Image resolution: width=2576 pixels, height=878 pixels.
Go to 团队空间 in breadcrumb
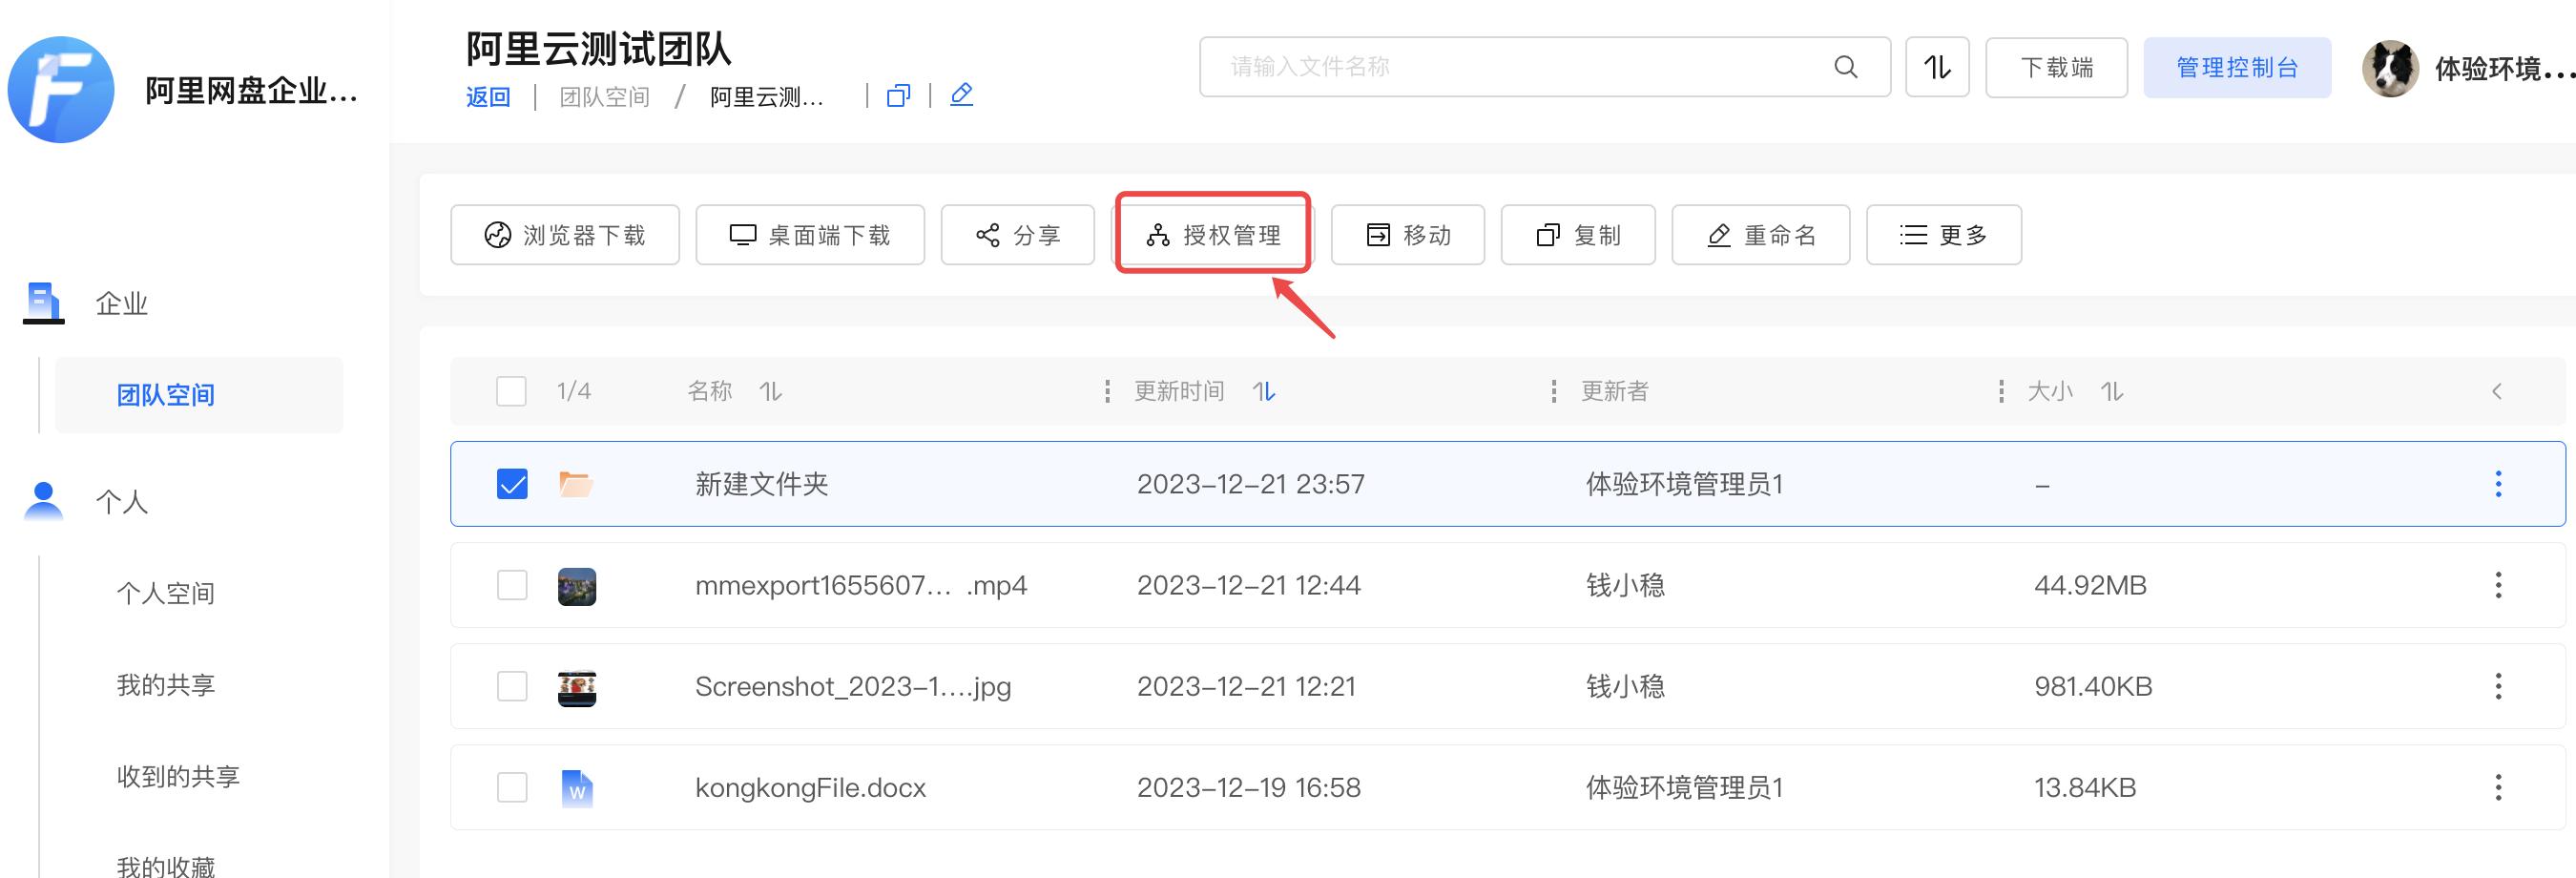604,97
